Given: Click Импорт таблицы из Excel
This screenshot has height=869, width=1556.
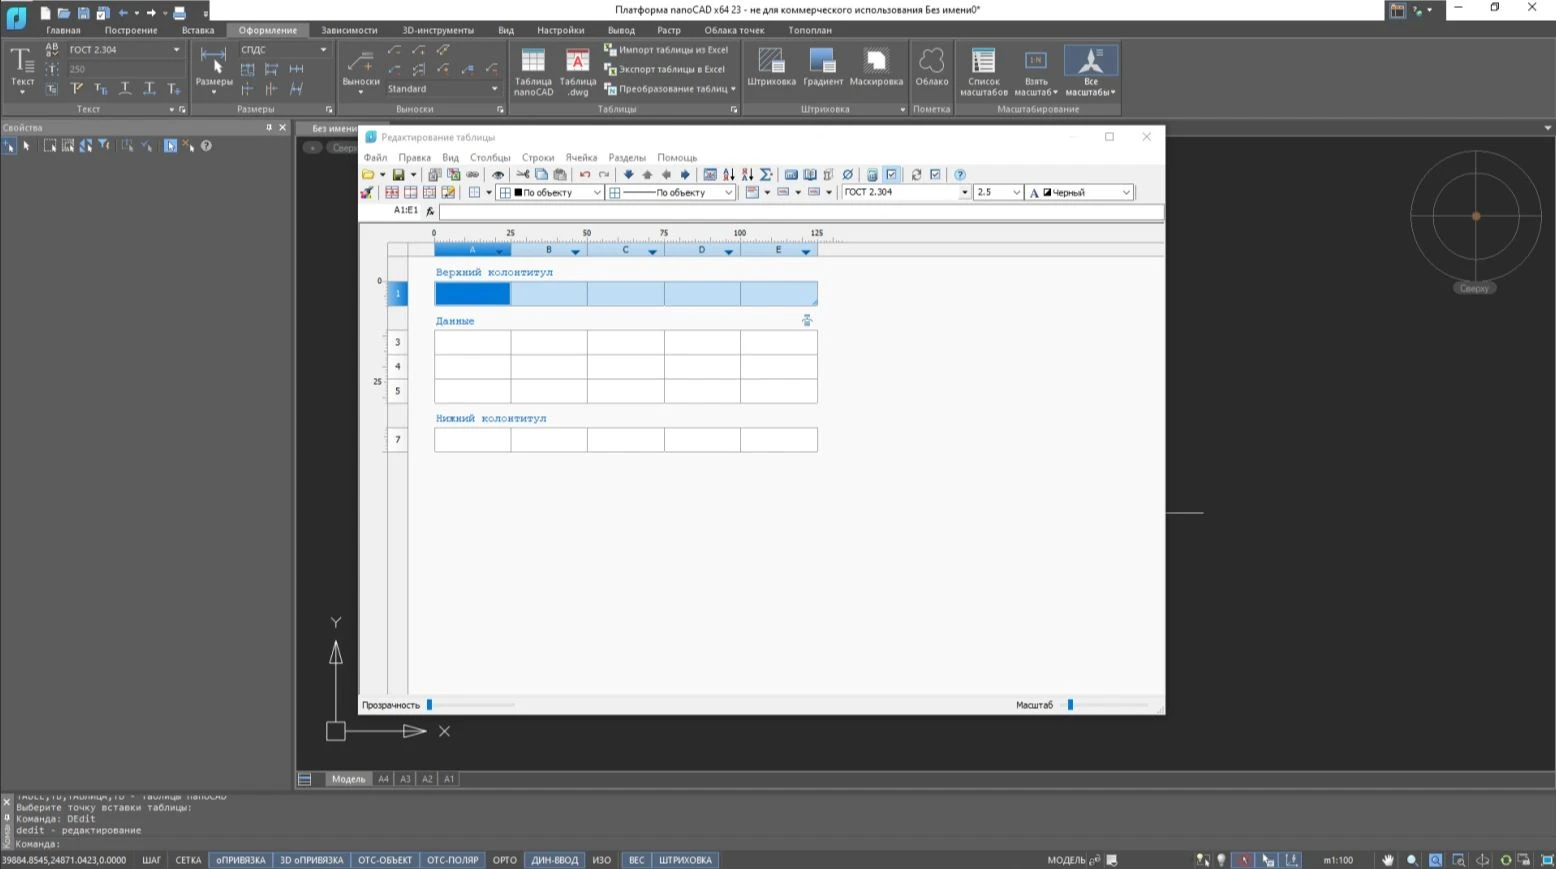Looking at the screenshot, I should click(x=666, y=50).
